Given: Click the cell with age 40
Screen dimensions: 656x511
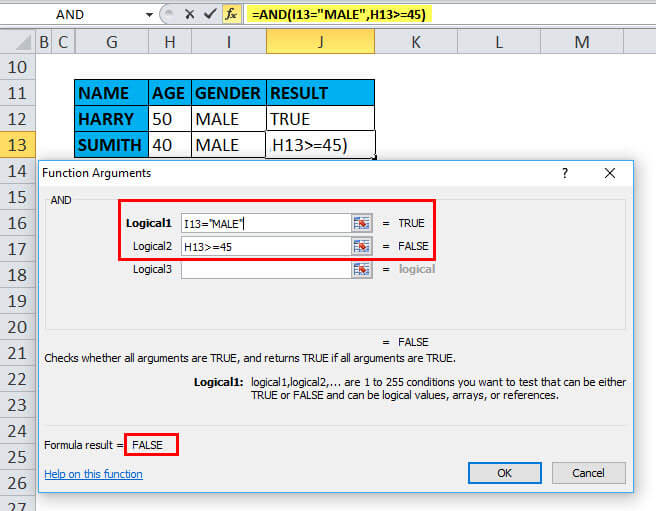Looking at the screenshot, I should click(x=170, y=145).
